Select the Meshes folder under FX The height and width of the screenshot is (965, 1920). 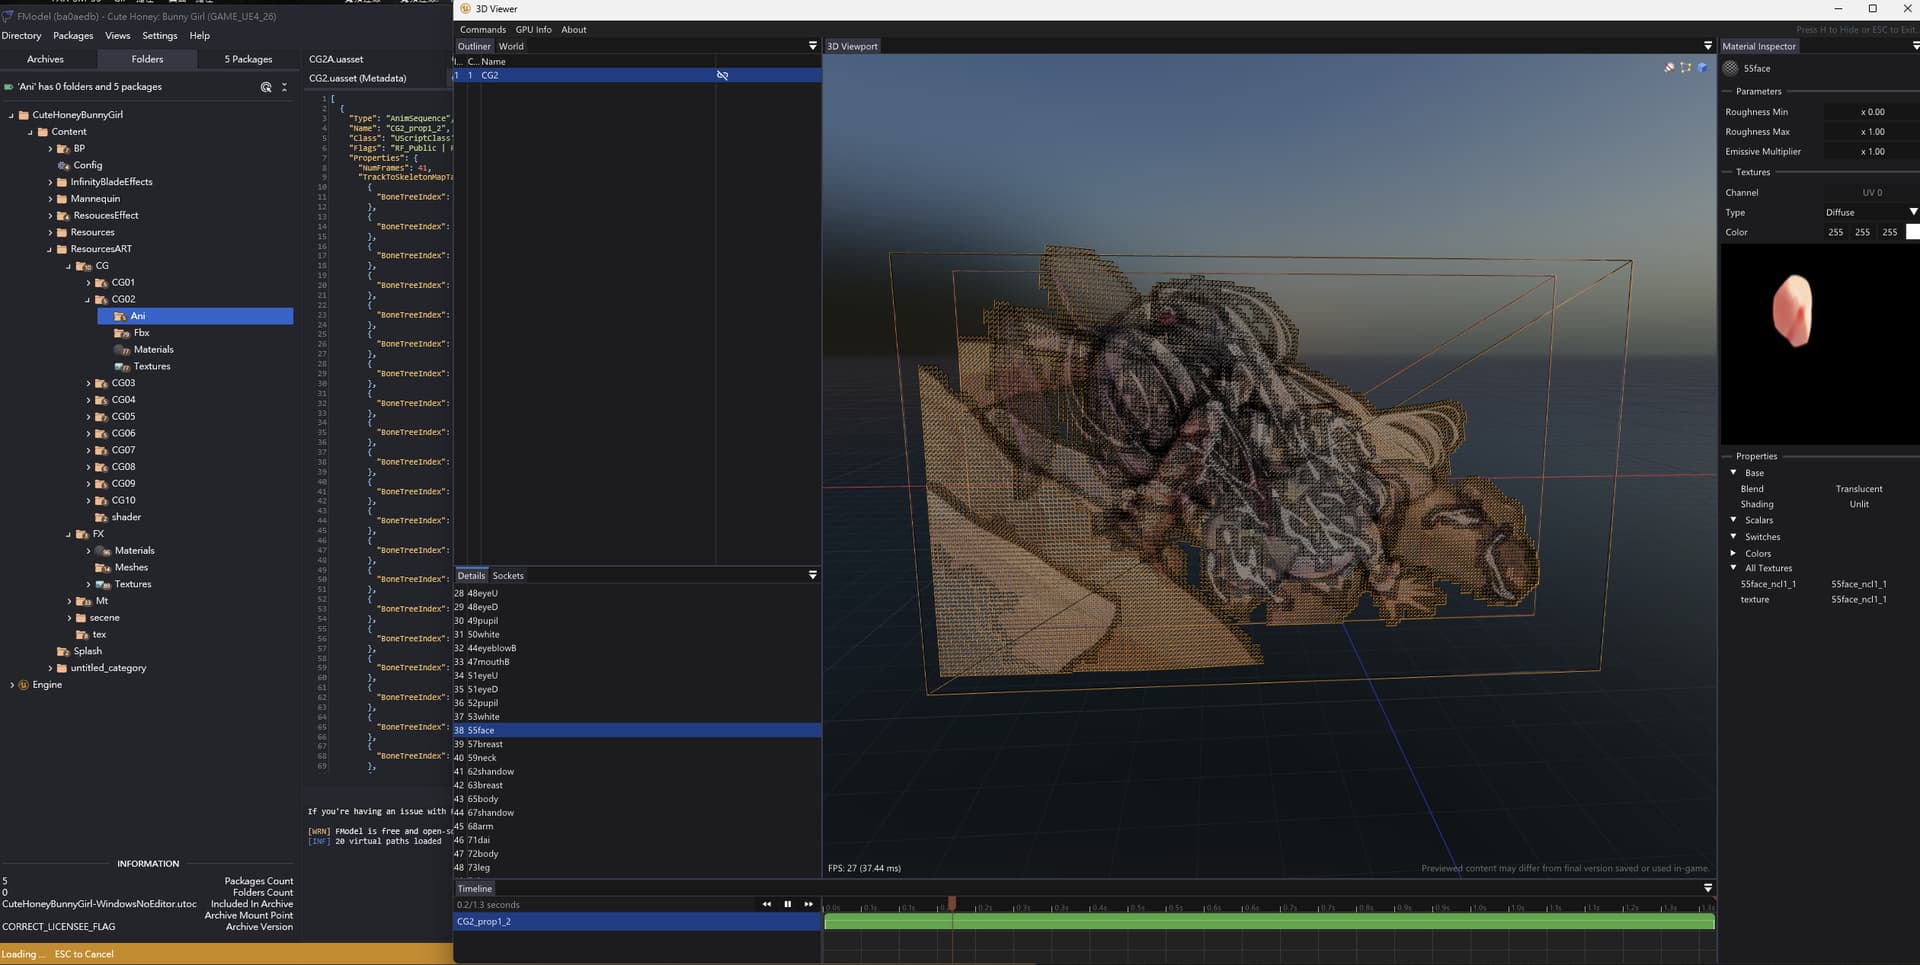pos(131,568)
